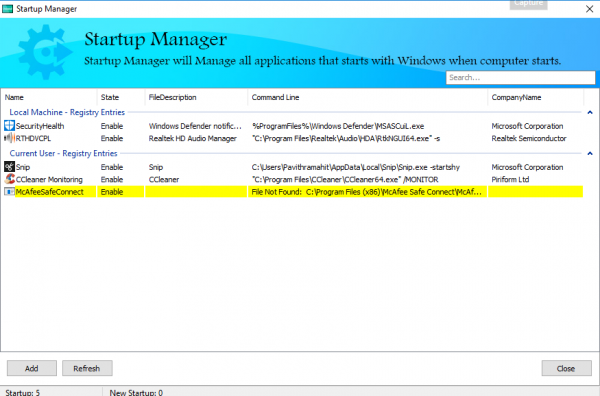Screen dimensions: 600x396
Task: Click the CCleaner Monitoring icon
Action: pyautogui.click(x=9, y=179)
